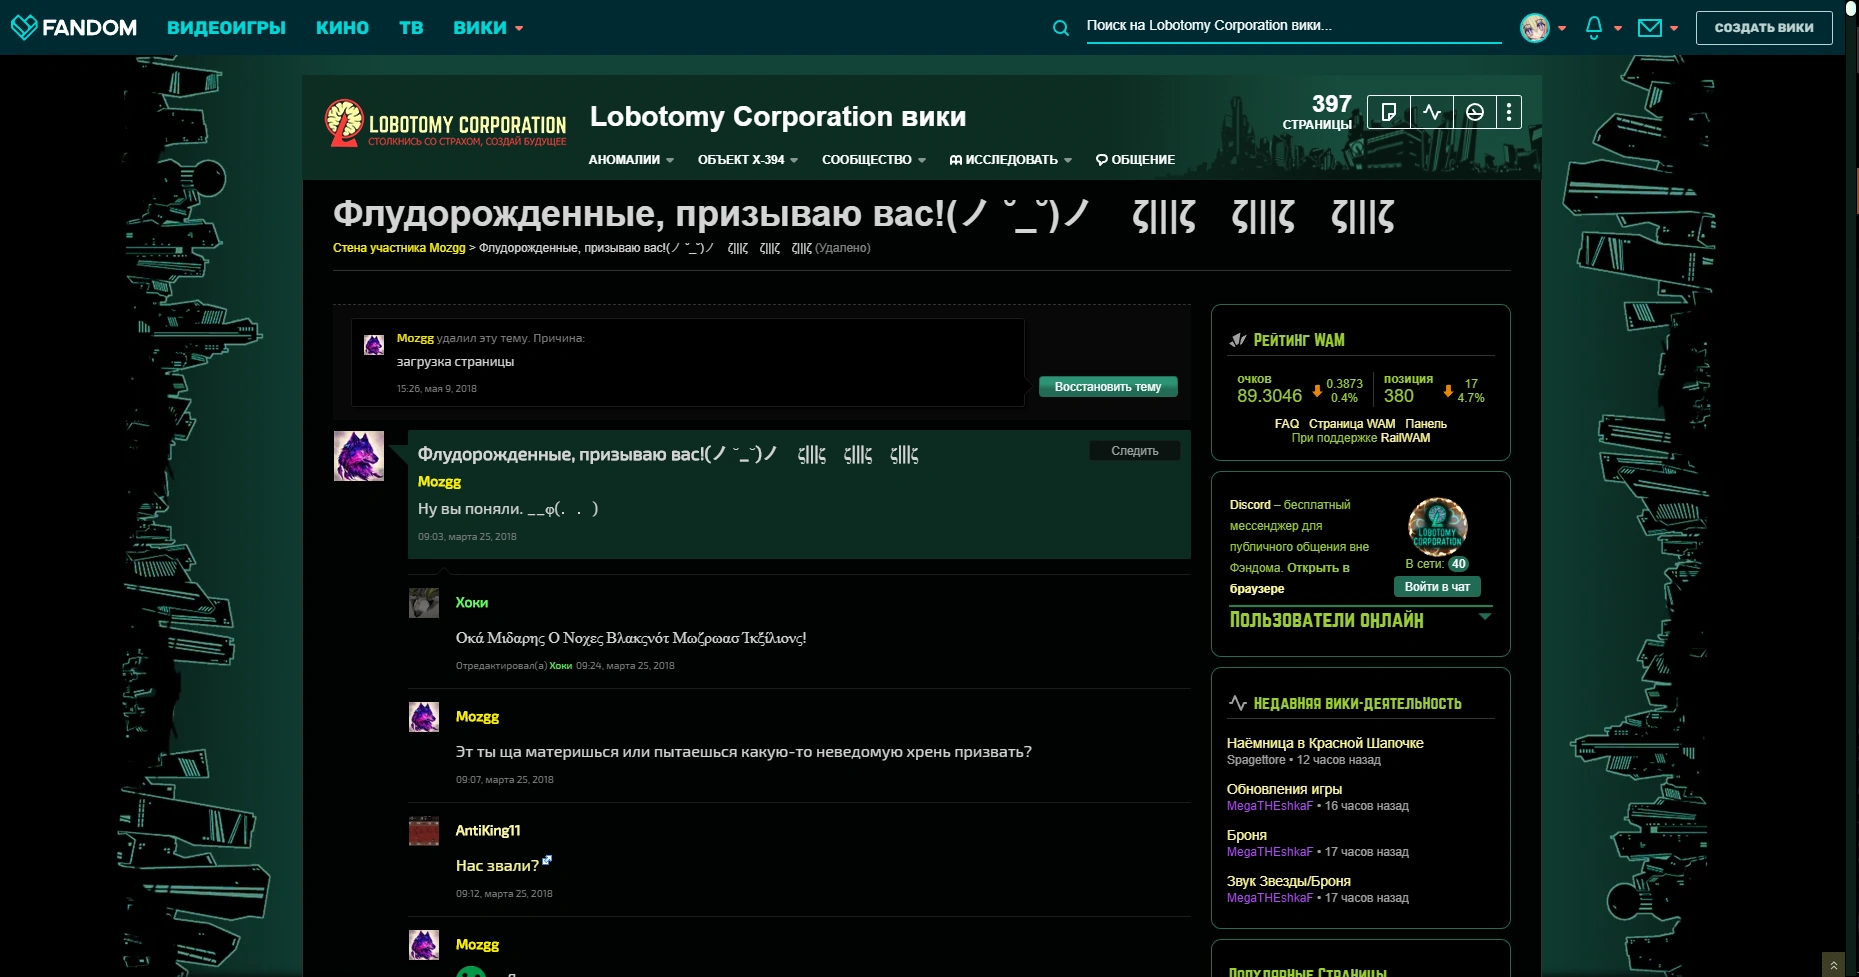This screenshot has height=977, width=1859.
Task: Select ВИДЕОИГРЫ in the top navigation
Action: [x=226, y=28]
